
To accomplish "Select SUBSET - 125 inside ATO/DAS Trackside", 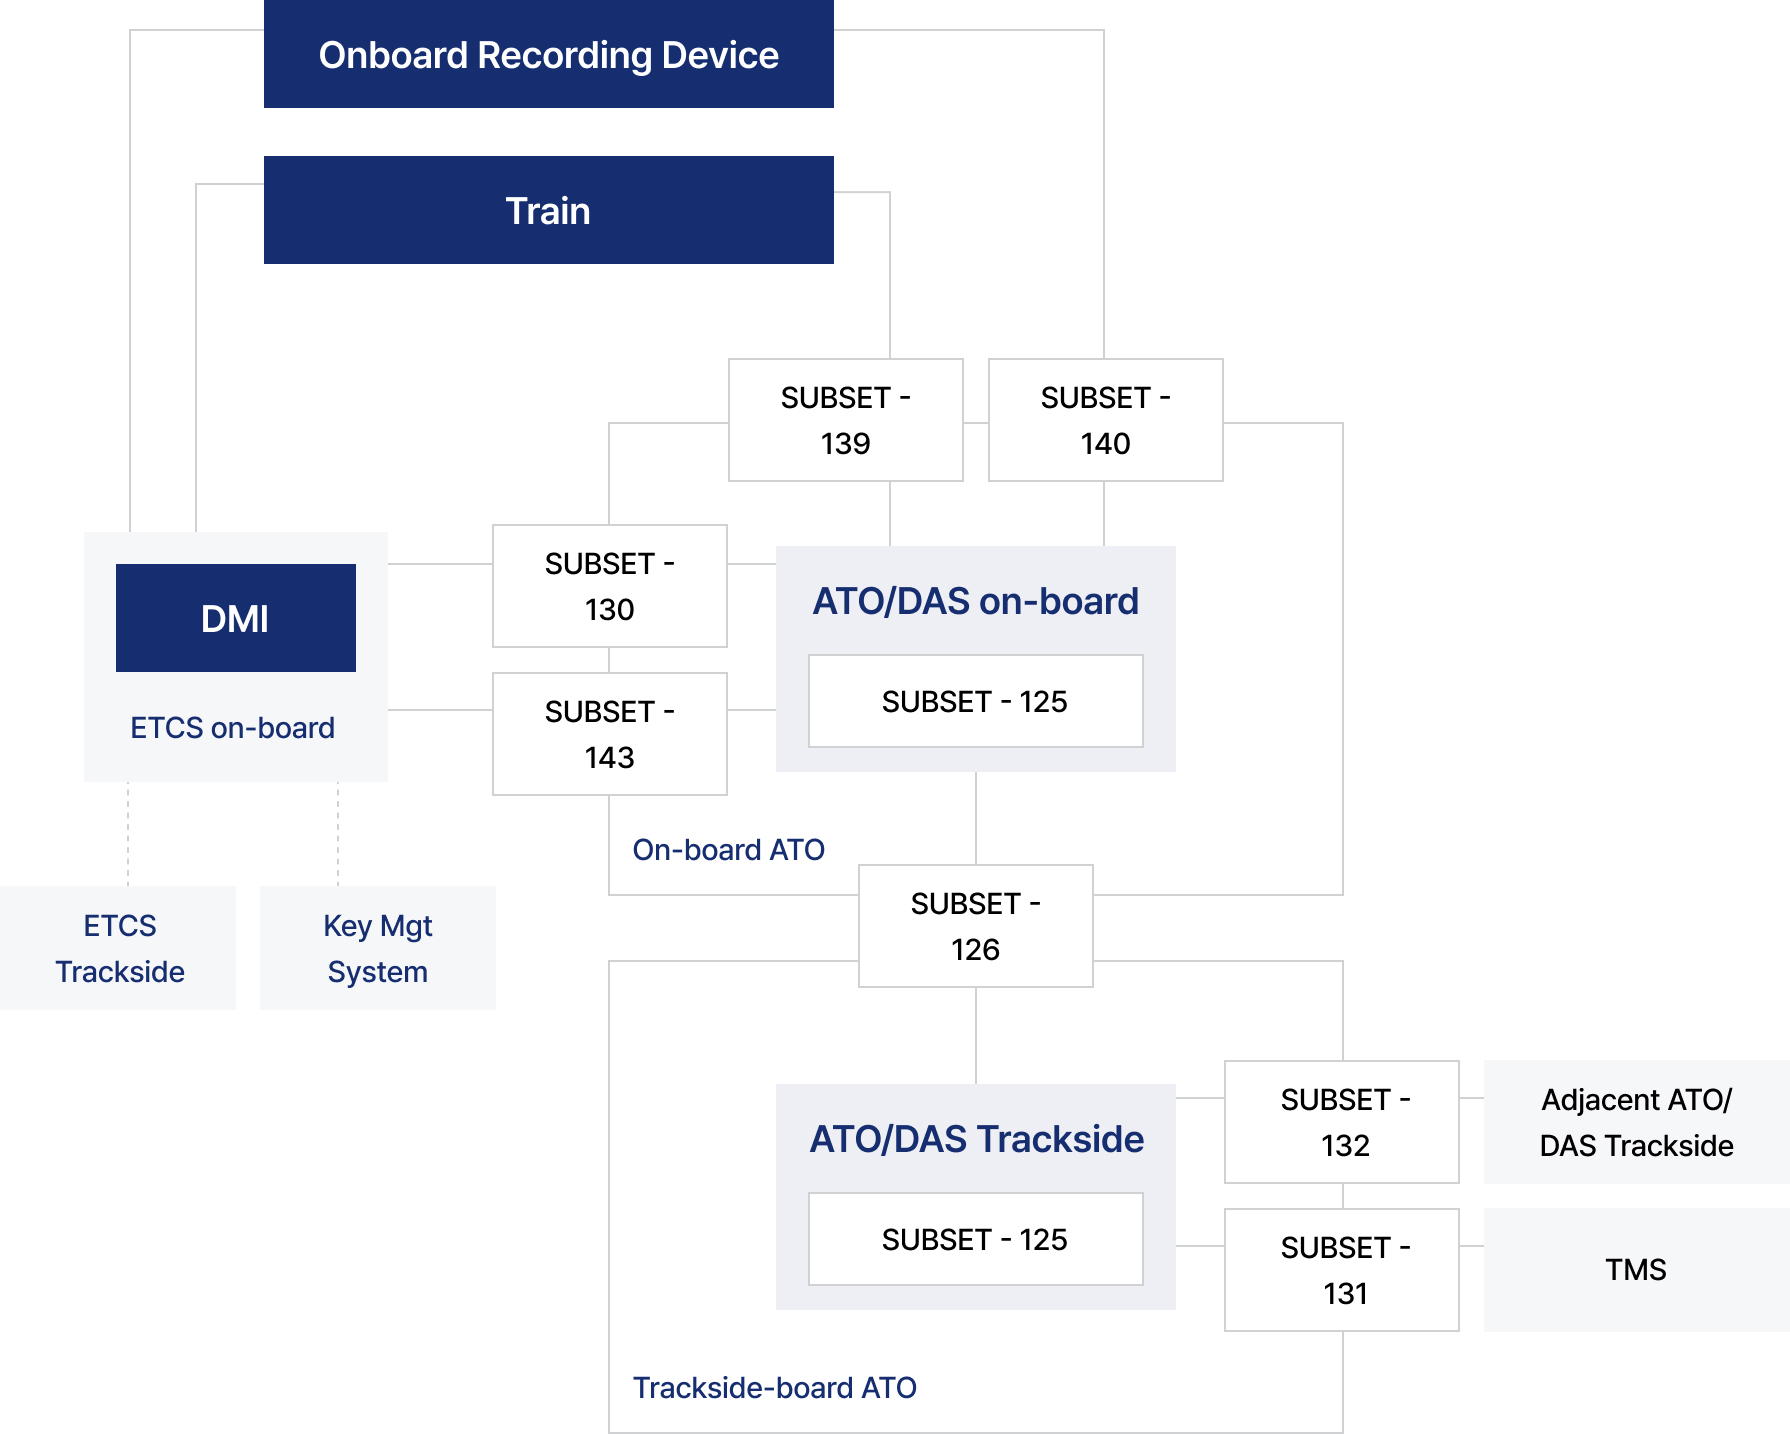I will (975, 1239).
